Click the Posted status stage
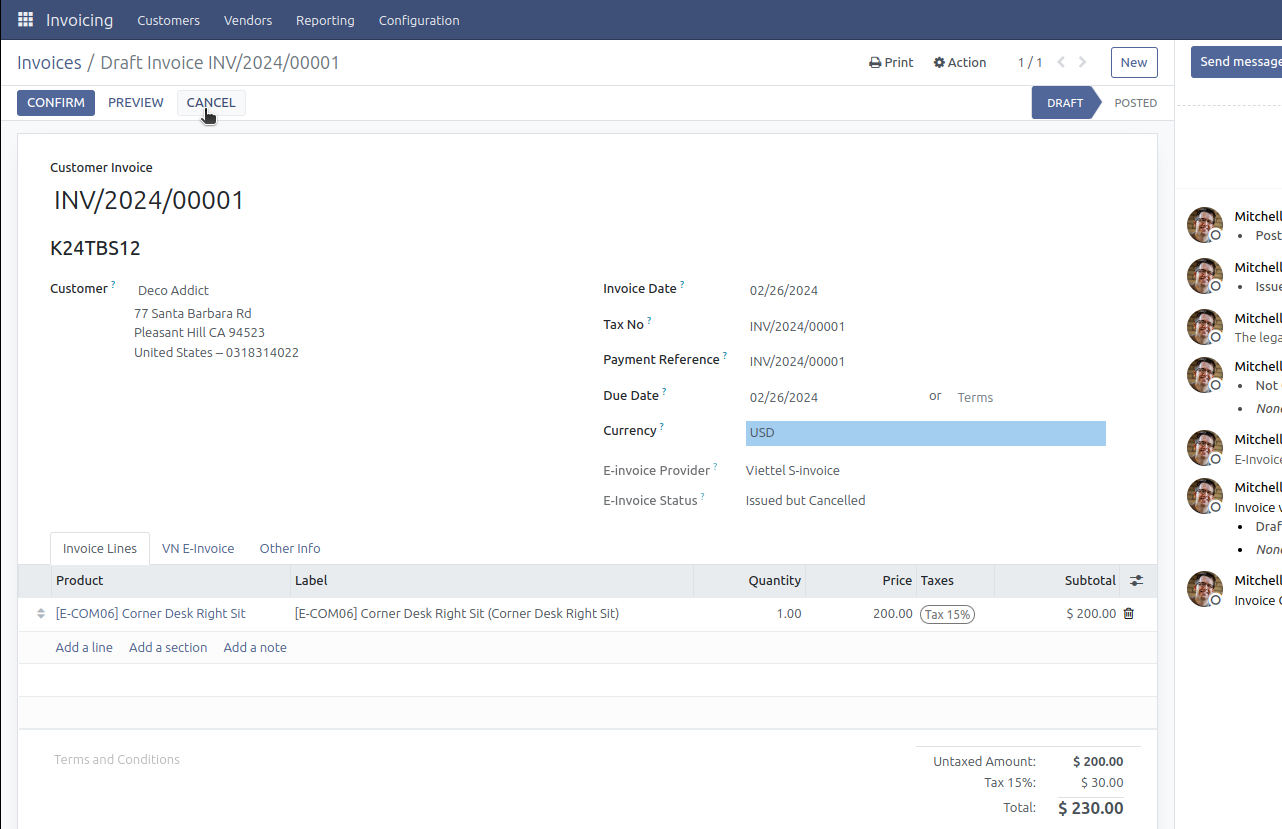 1135,103
